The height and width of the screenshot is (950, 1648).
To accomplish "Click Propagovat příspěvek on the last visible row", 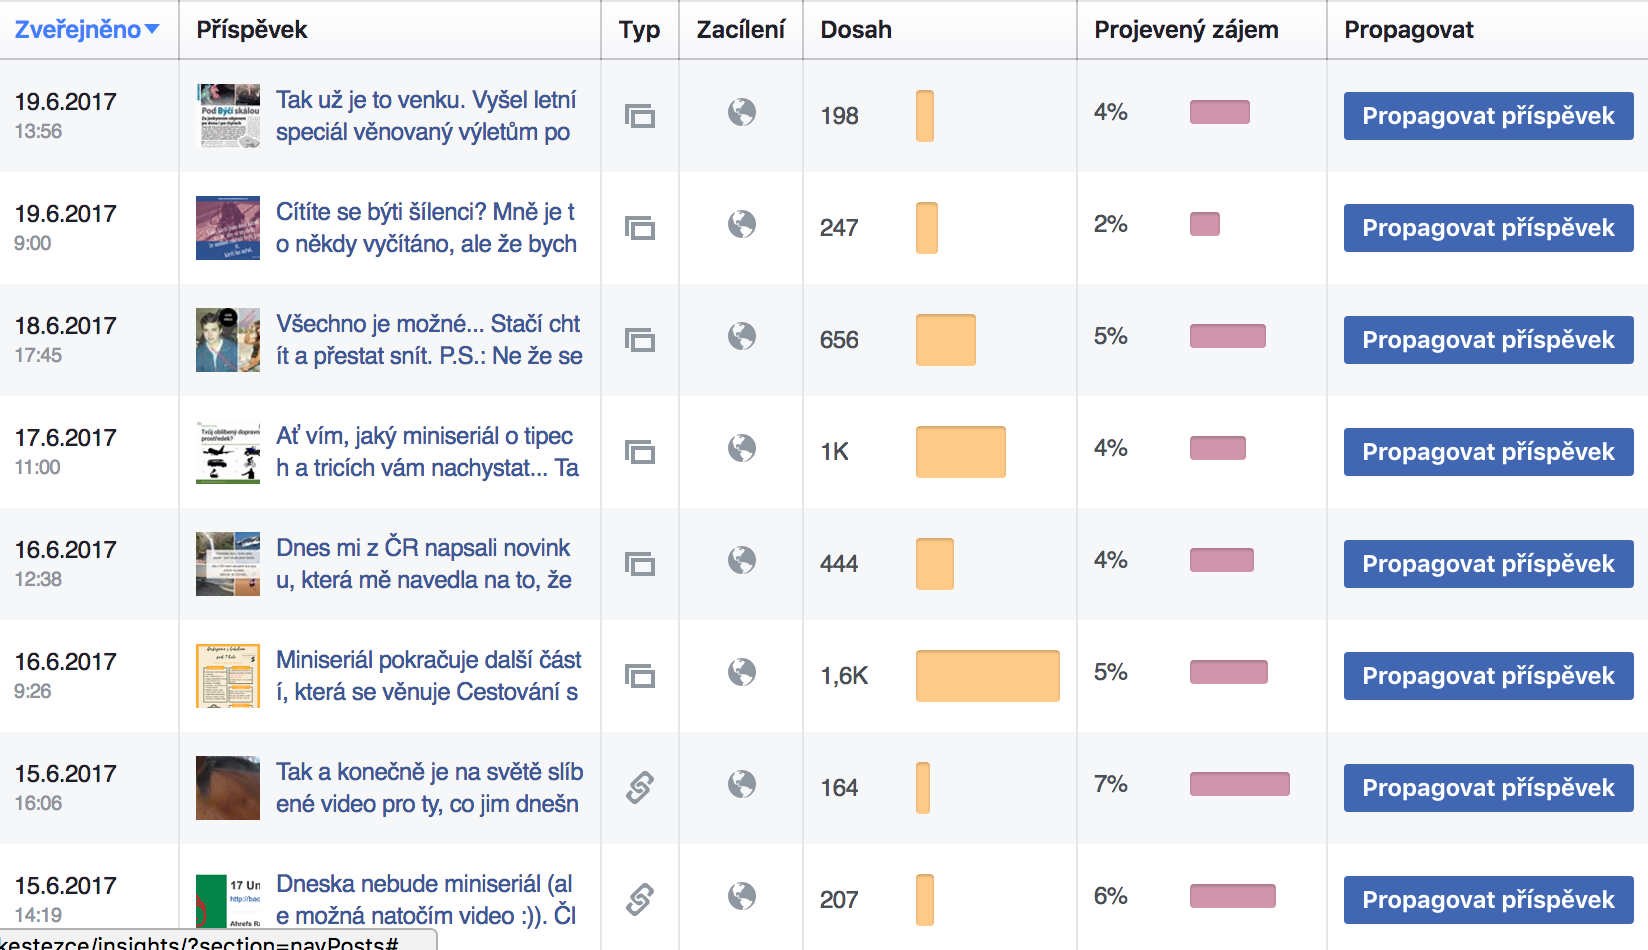I will (1487, 899).
